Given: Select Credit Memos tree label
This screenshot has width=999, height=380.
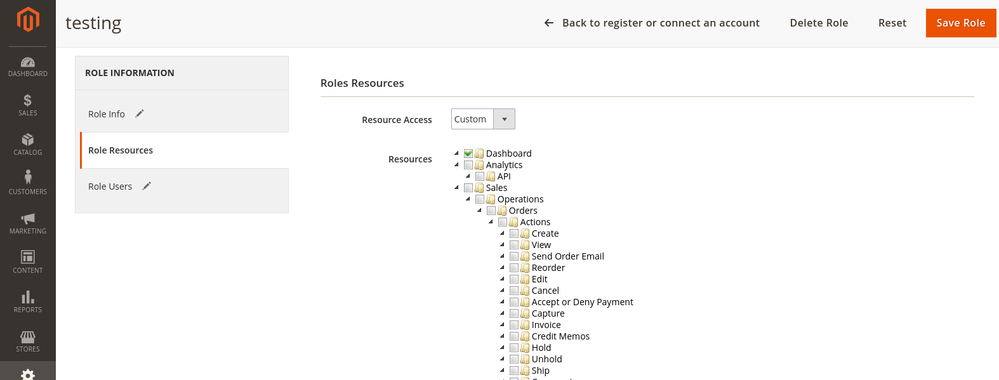Looking at the screenshot, I should (561, 337).
